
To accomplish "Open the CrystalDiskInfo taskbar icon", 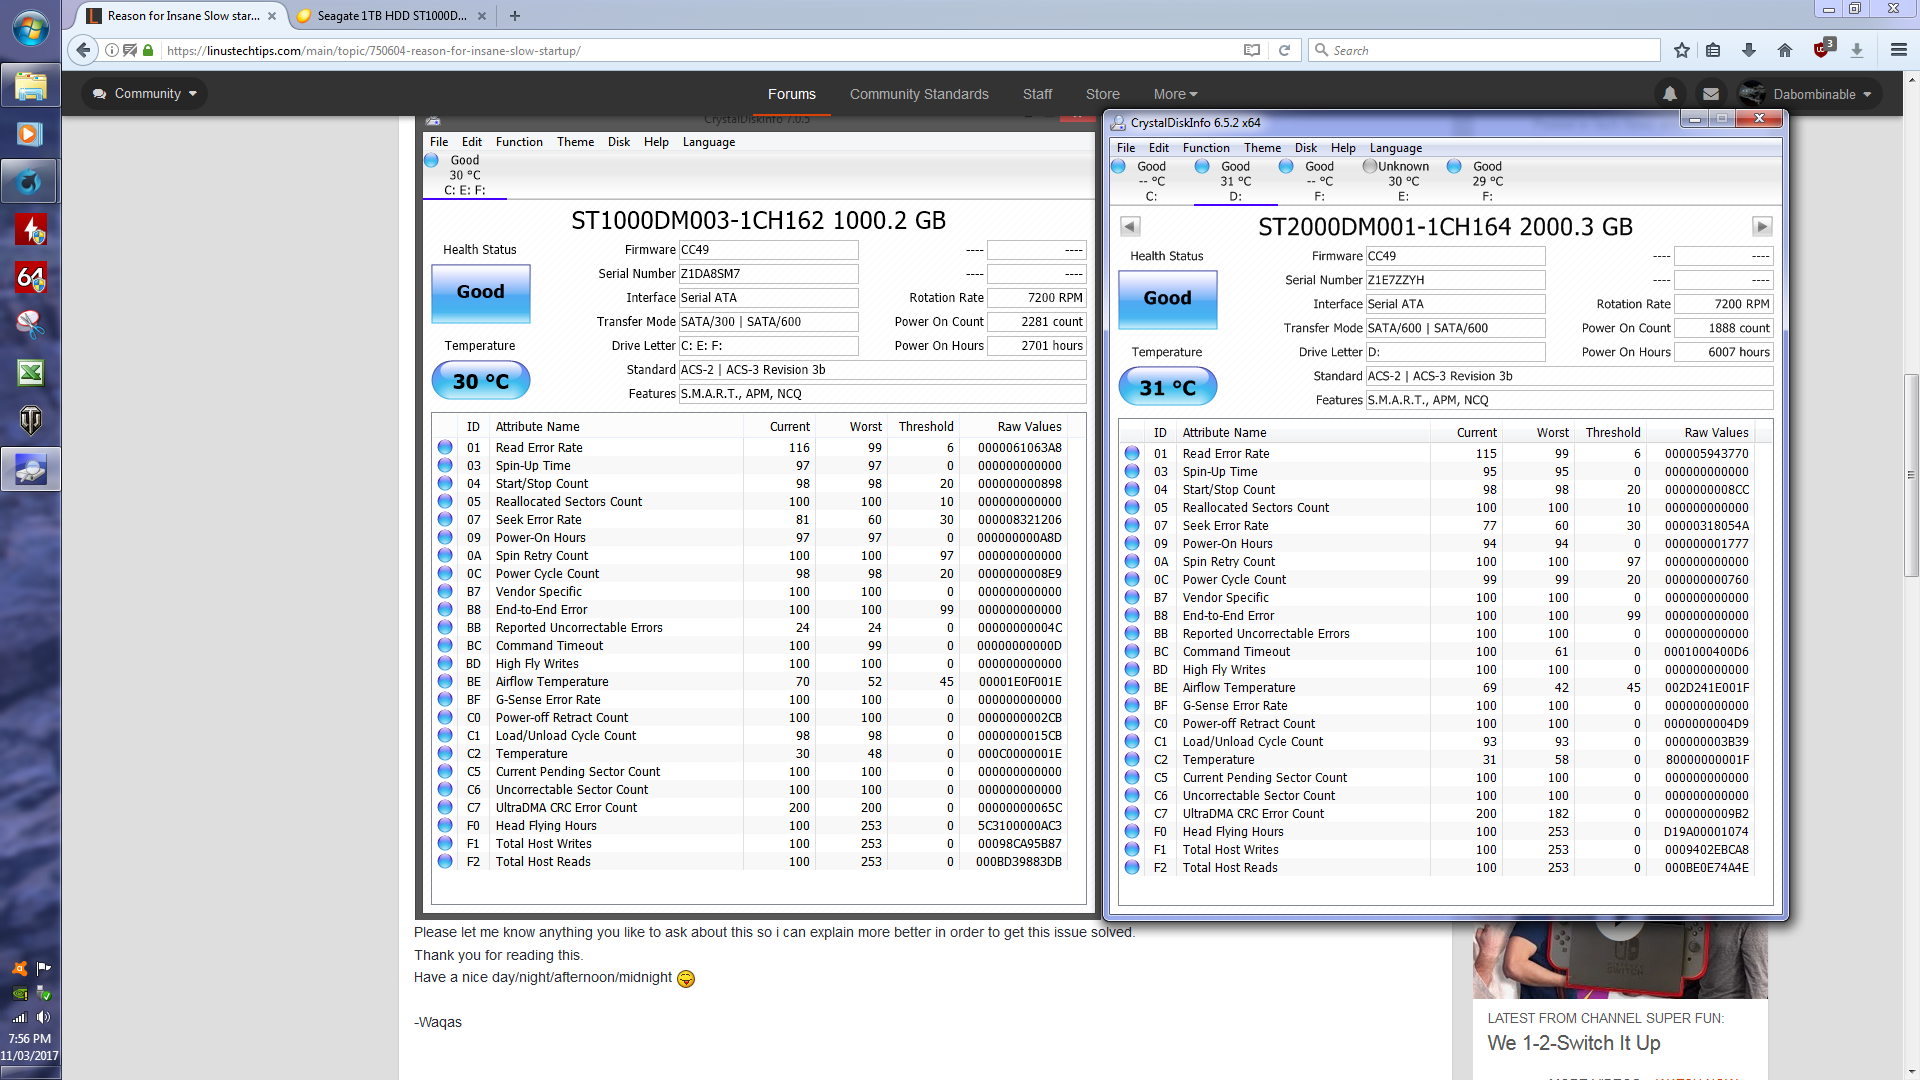I will tap(30, 468).
